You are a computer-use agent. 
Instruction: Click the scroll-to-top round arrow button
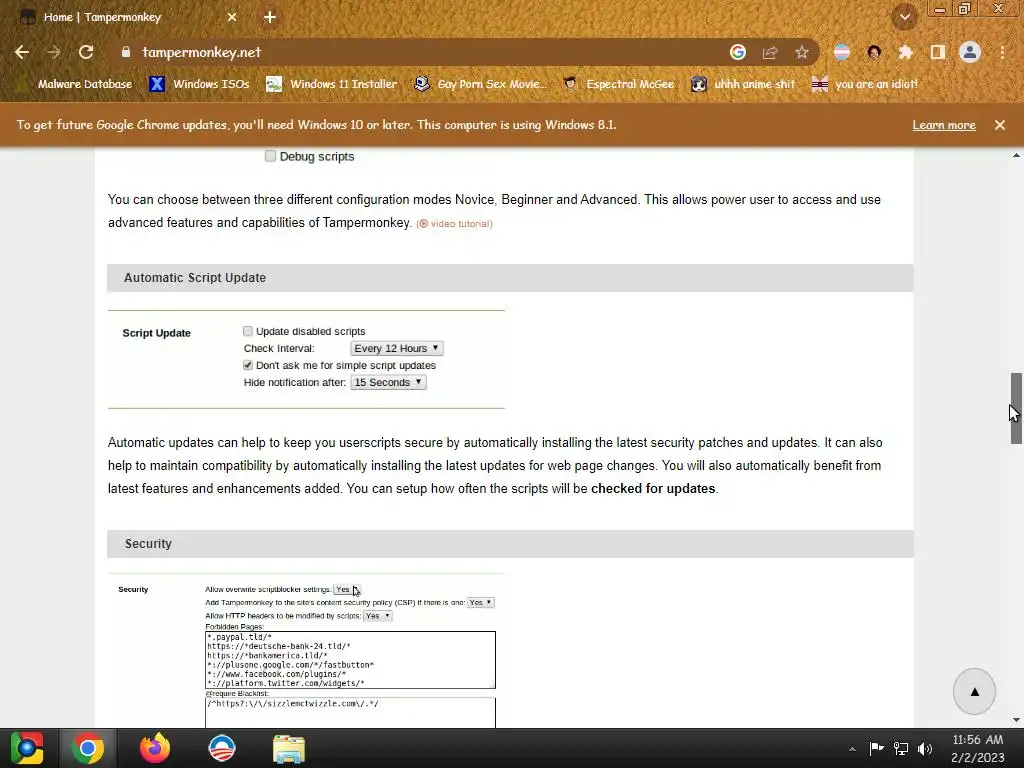pos(974,692)
